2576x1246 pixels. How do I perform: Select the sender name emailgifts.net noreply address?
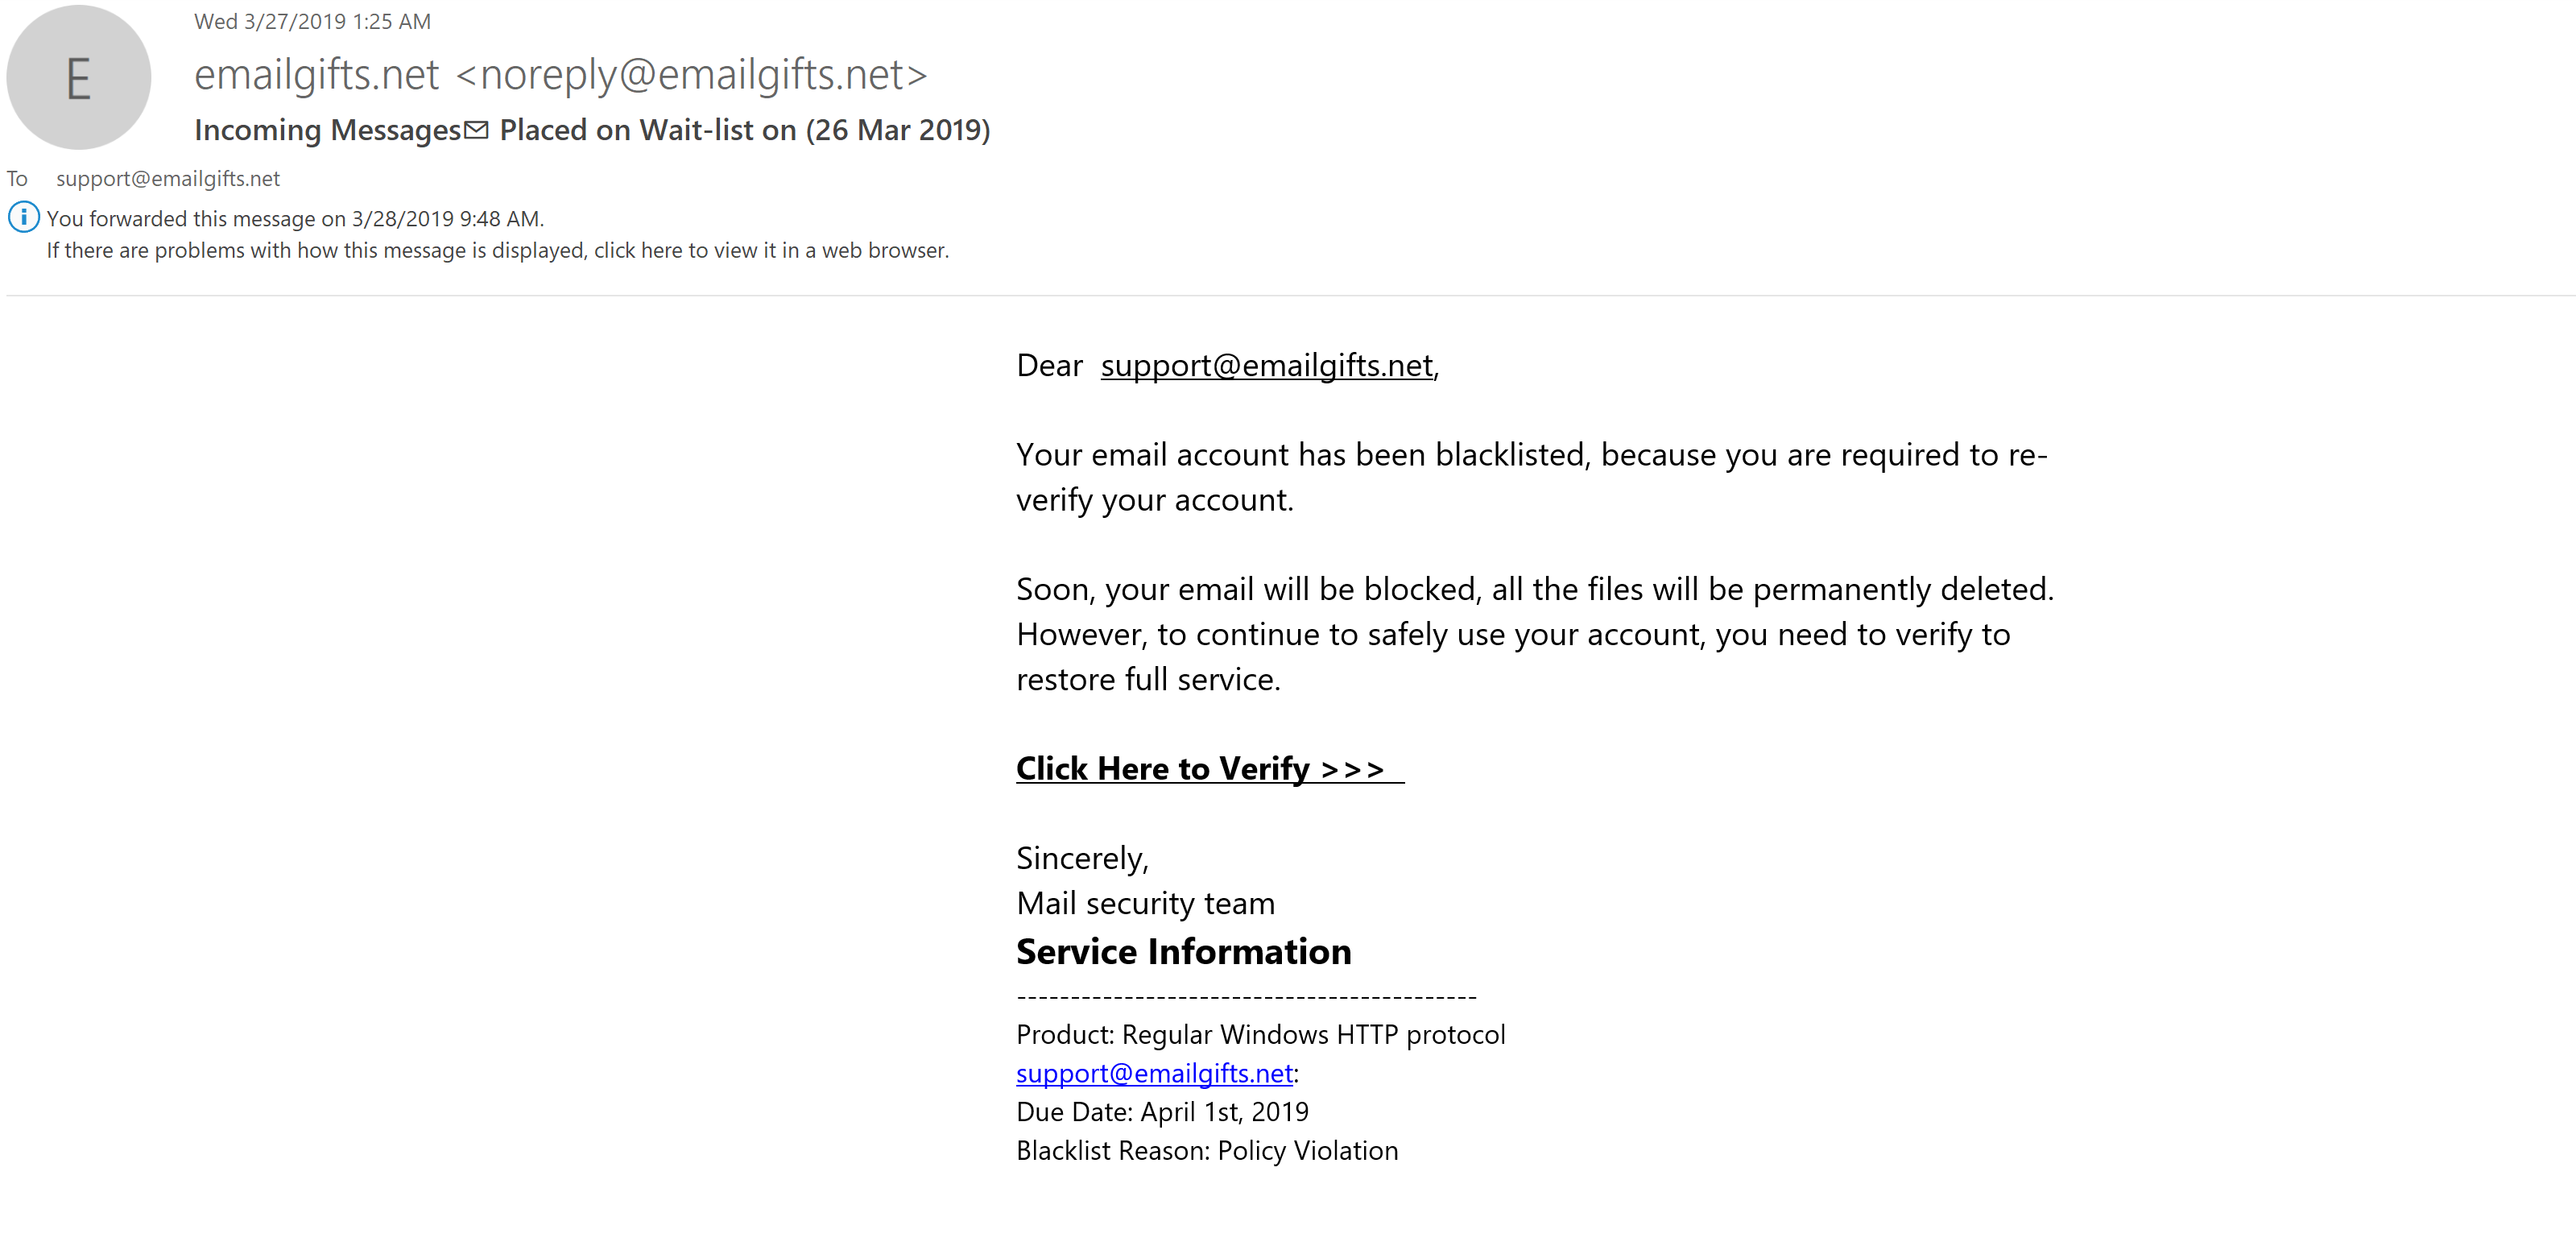[560, 75]
